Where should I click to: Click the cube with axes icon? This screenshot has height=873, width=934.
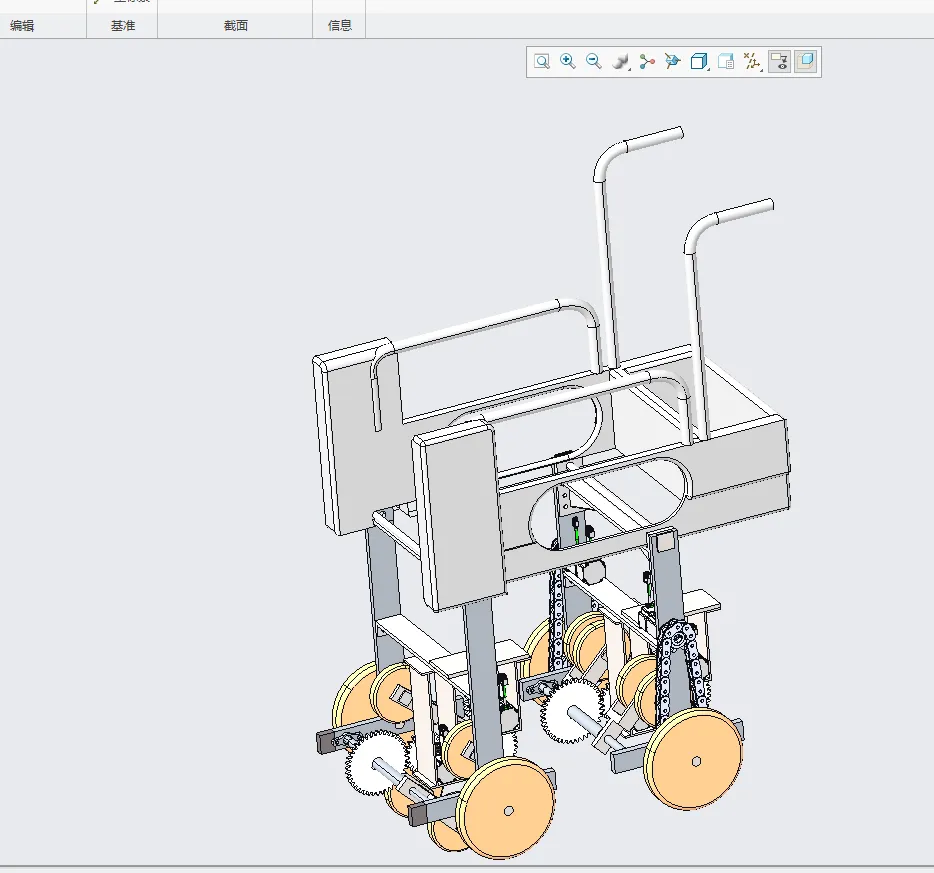tap(672, 62)
